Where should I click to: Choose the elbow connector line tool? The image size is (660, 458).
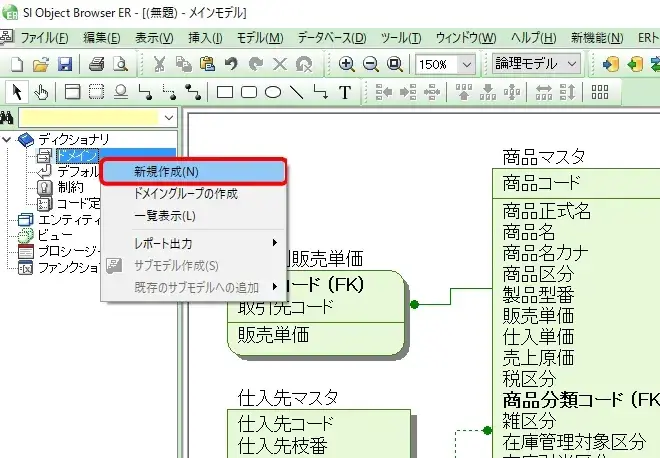coord(321,92)
